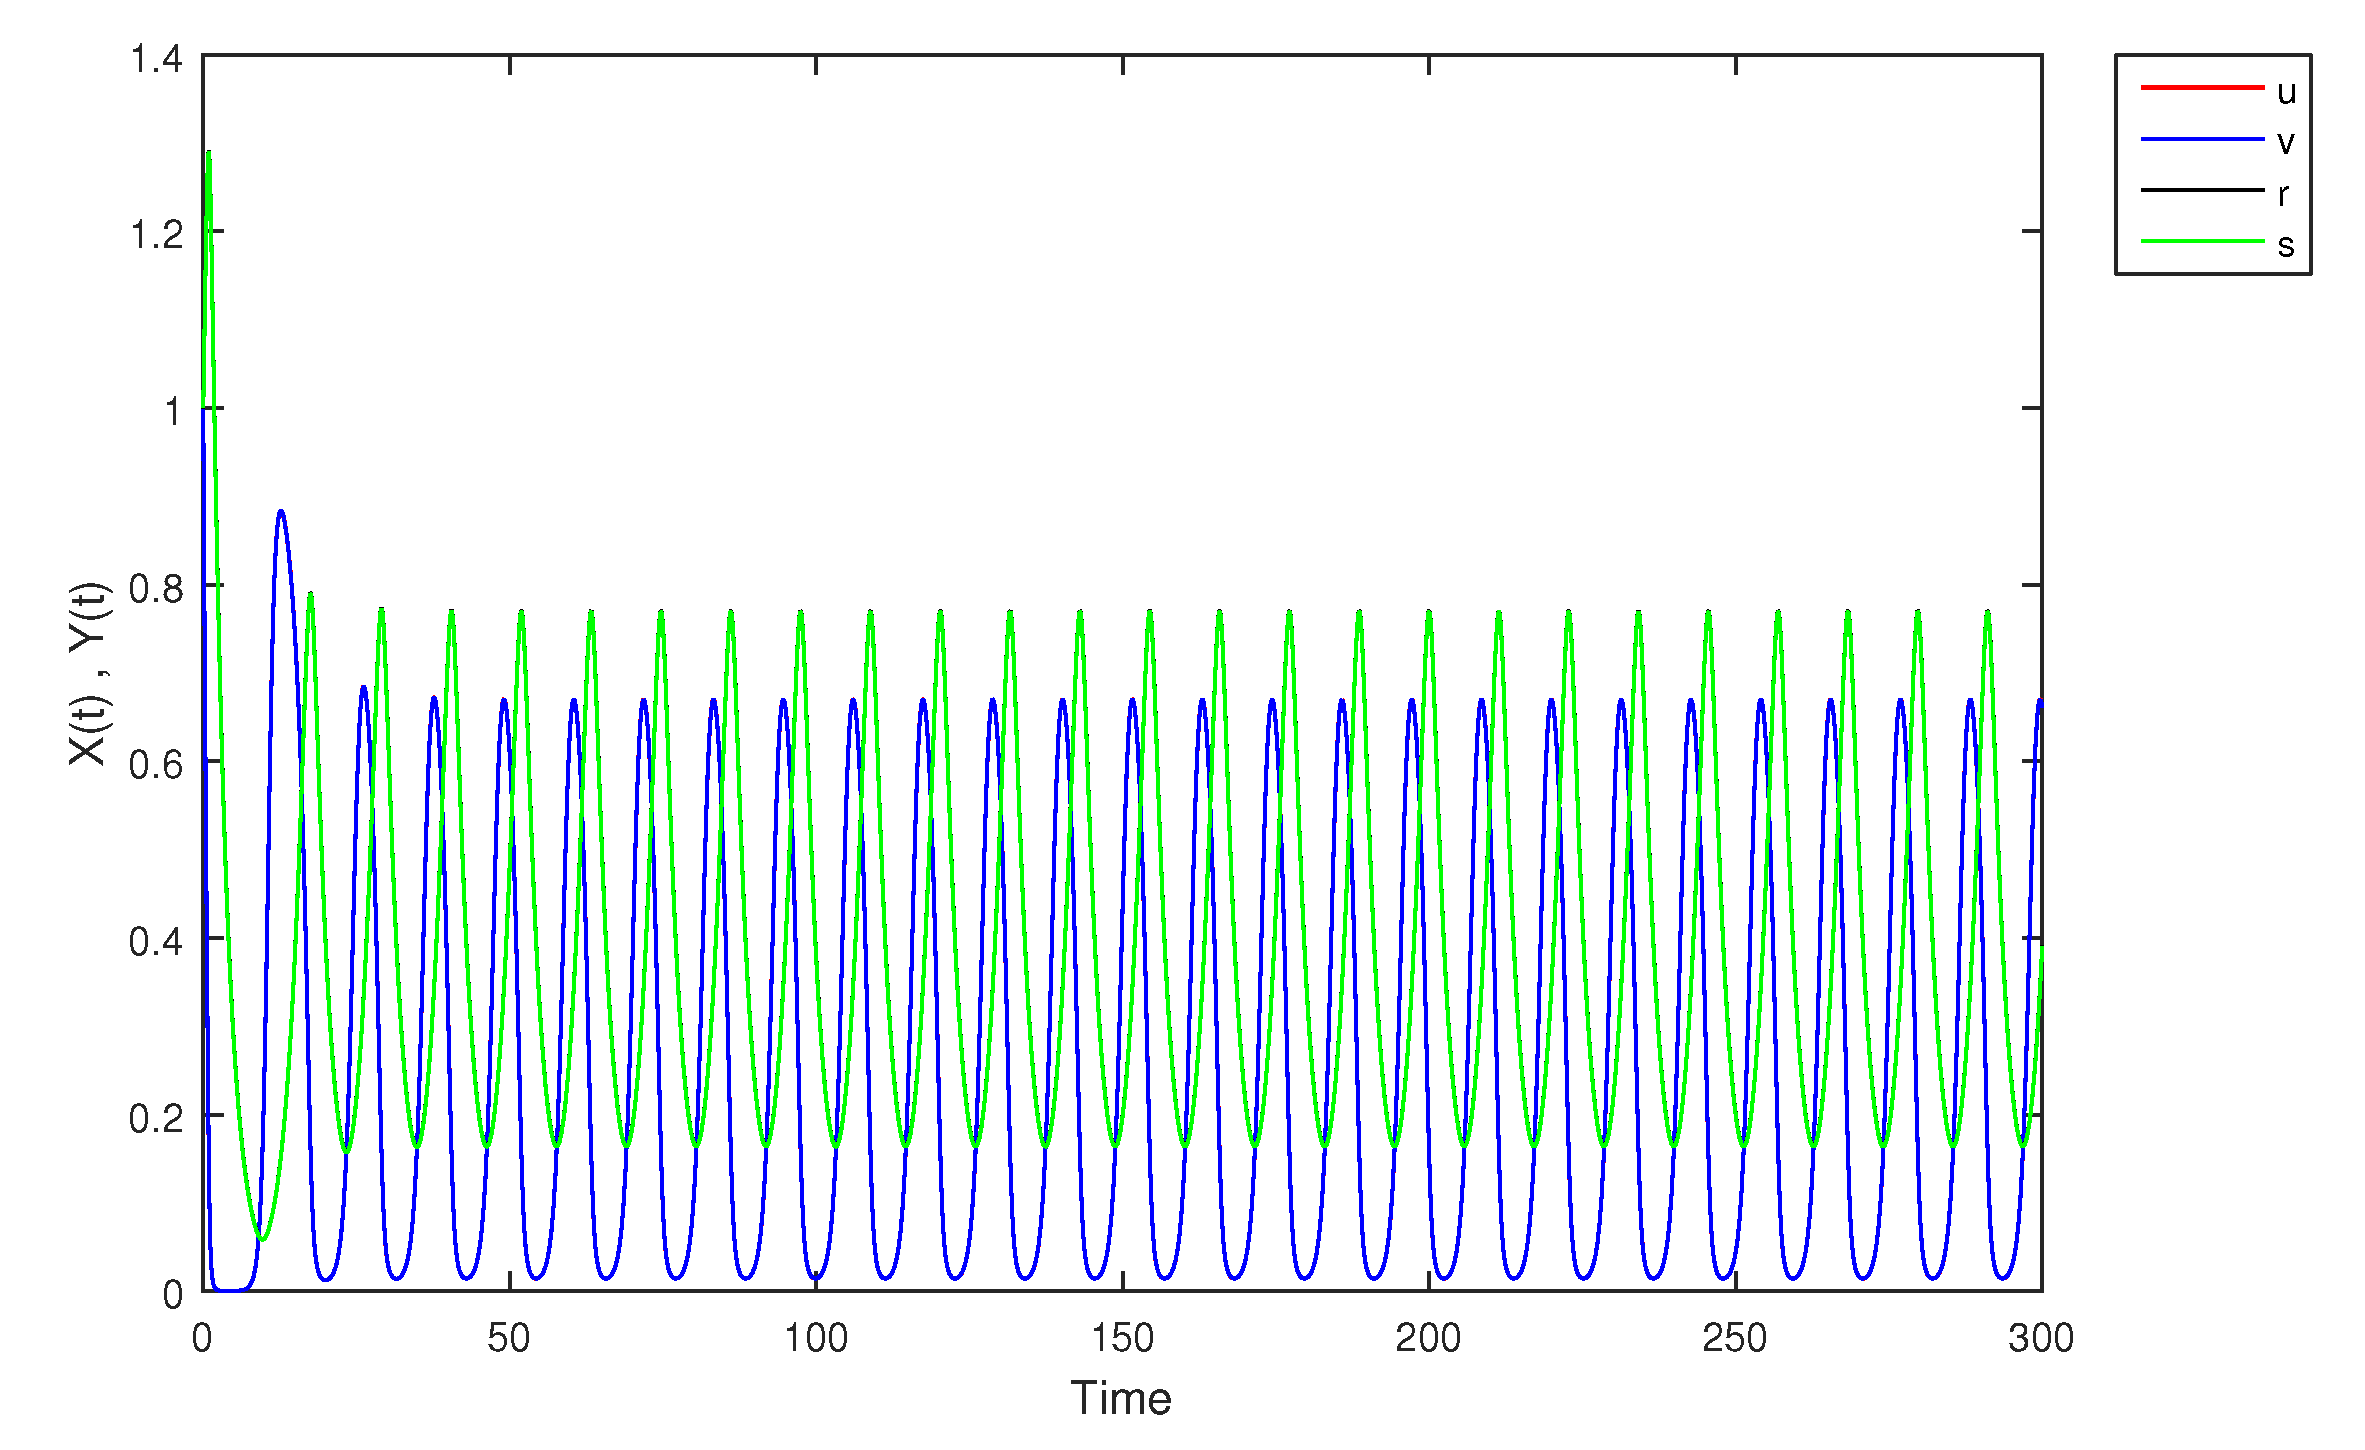Click the x-axis tick label 150
Image resolution: width=2365 pixels, height=1450 pixels.
pos(1122,1338)
